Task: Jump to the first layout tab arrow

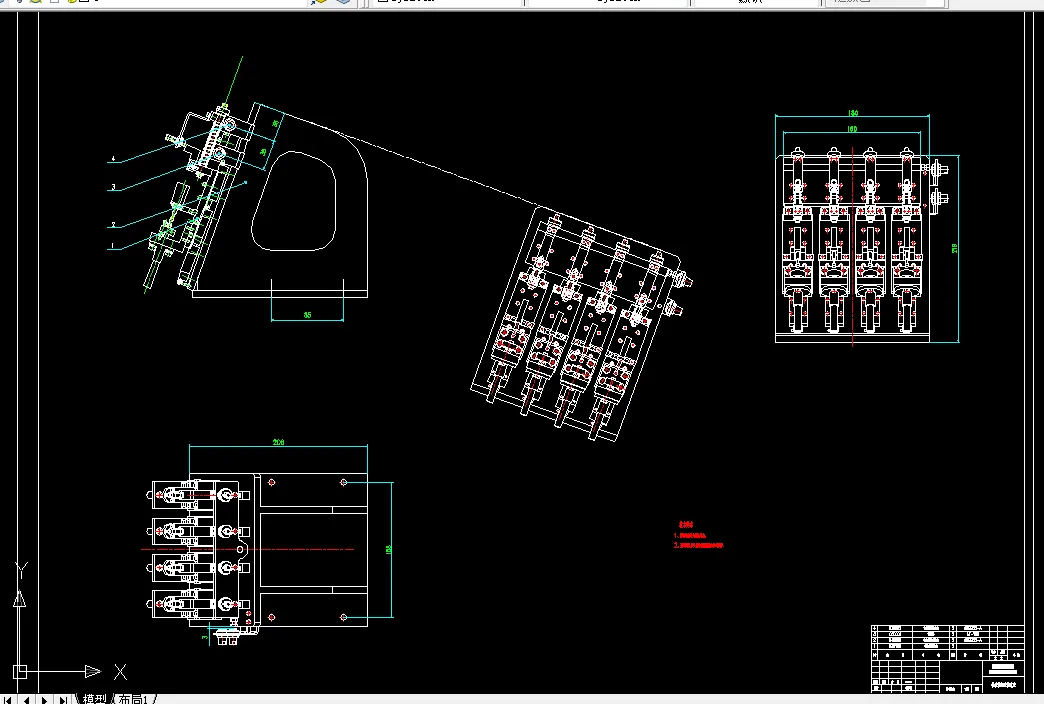Action: pos(7,699)
